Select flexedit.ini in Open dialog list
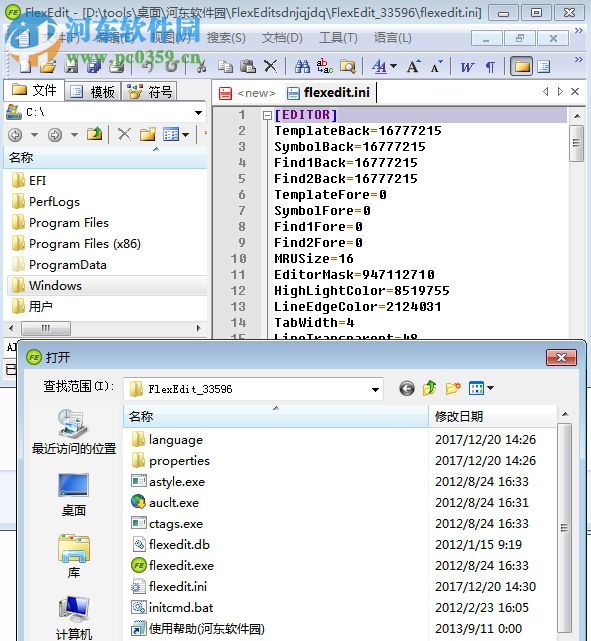 click(x=169, y=587)
